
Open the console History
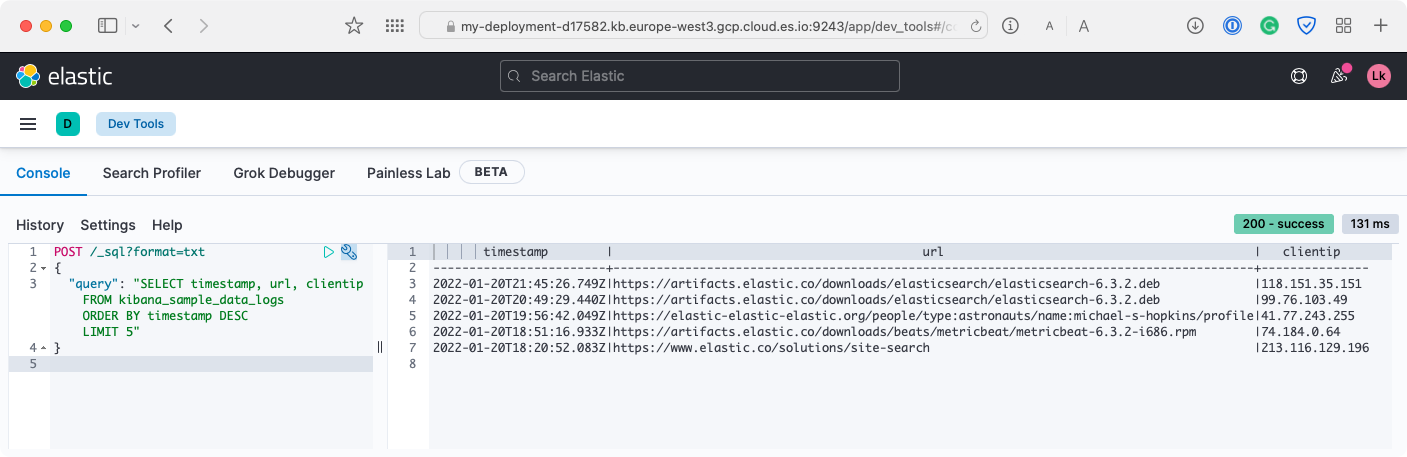[x=40, y=225]
